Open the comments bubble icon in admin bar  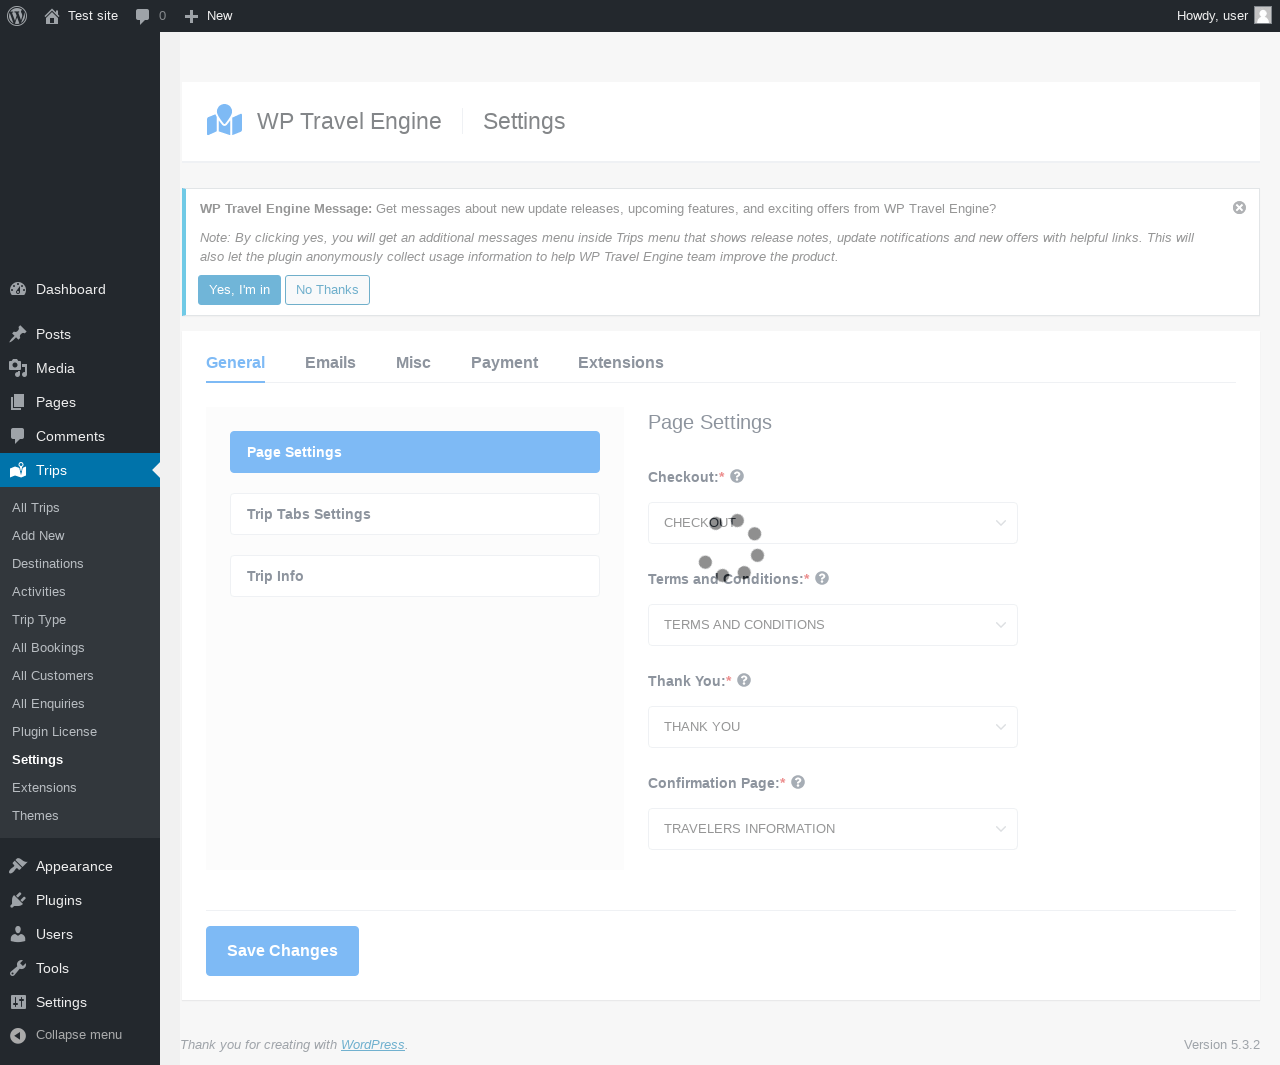pos(143,16)
